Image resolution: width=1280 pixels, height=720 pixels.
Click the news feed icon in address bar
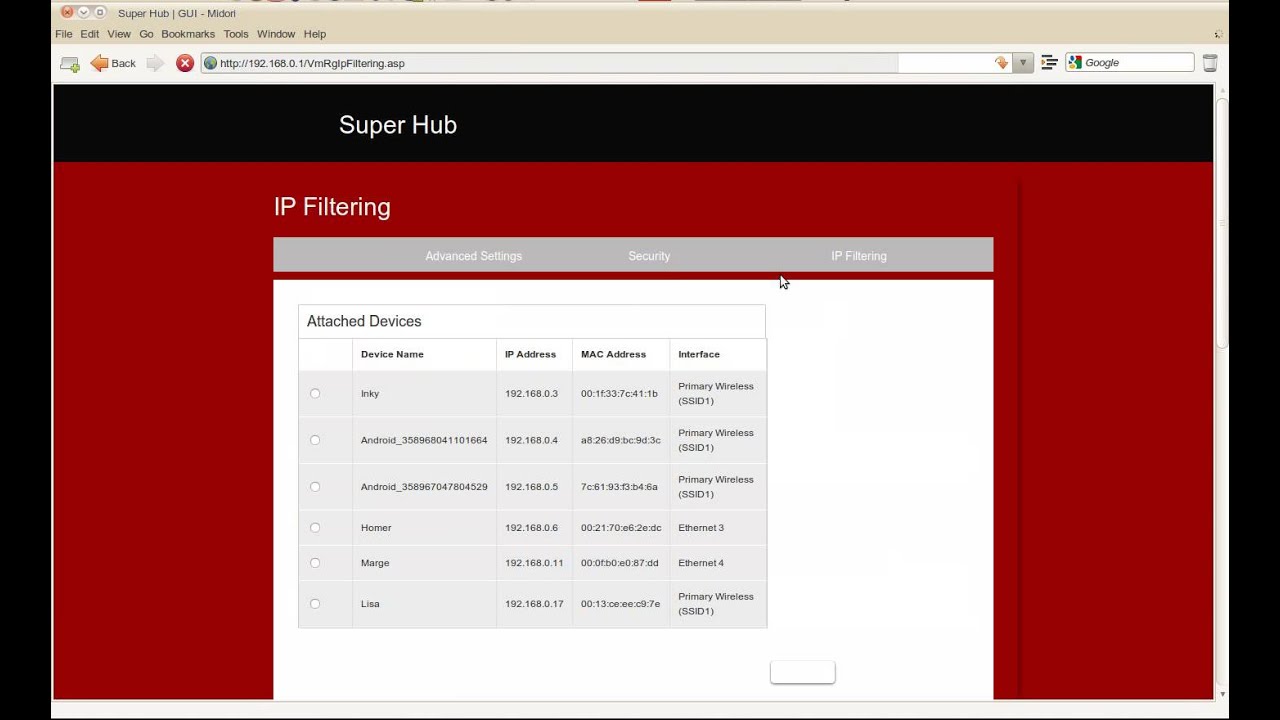pos(1001,63)
